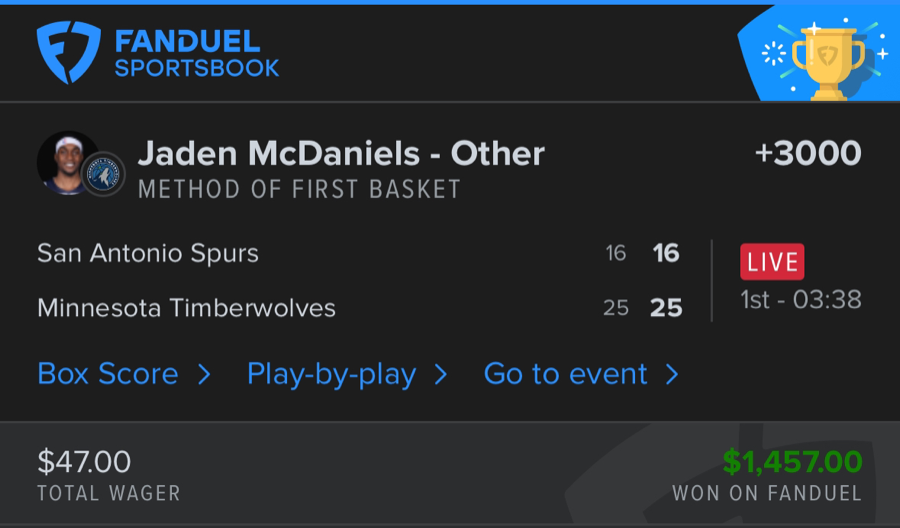Viewport: 900px width, 528px height.
Task: Open the Box Score link
Action: 108,374
